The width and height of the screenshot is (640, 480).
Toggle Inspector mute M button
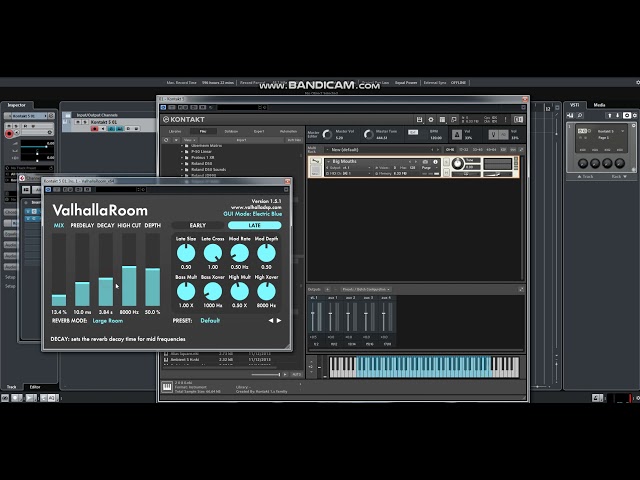pos(9,126)
